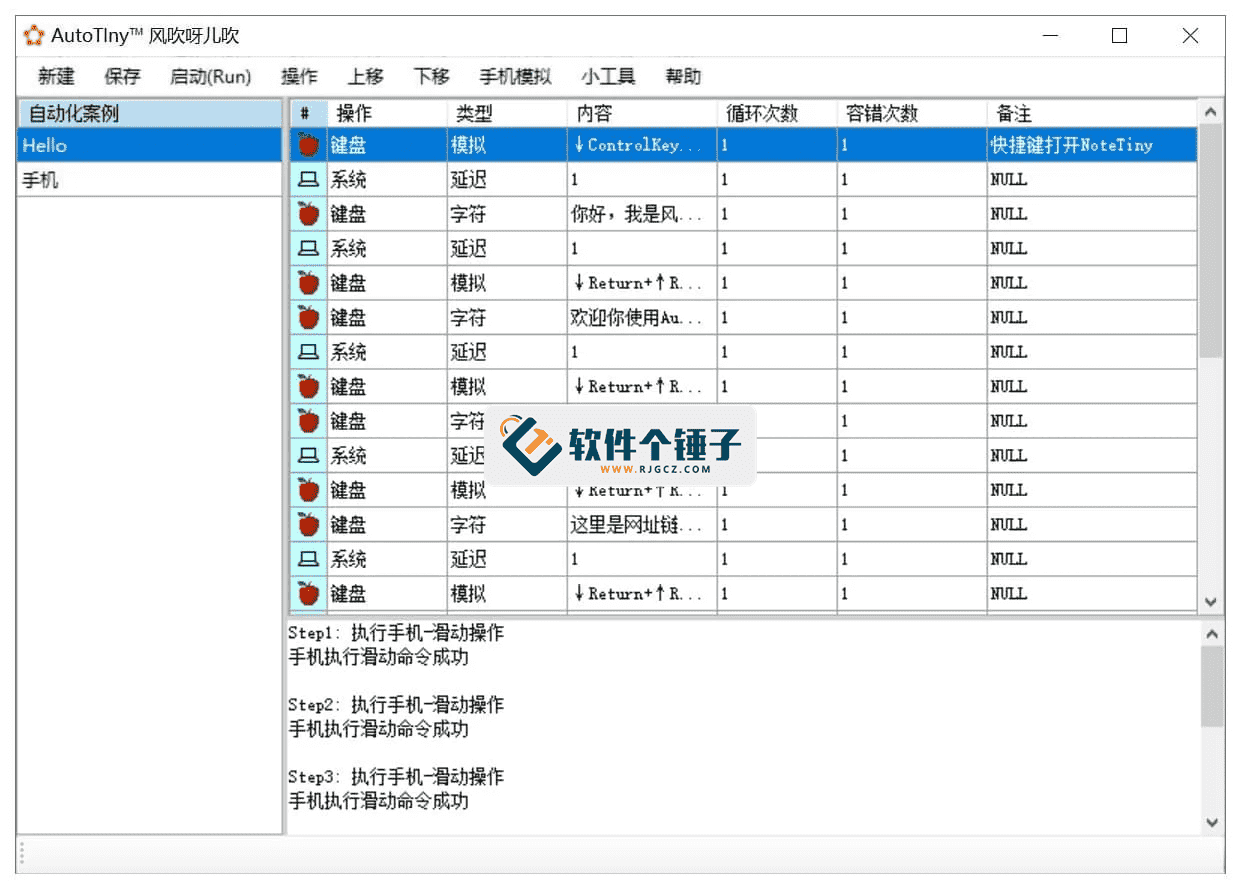The image size is (1242, 891).
Task: Open the 小工具 menu
Action: (x=607, y=76)
